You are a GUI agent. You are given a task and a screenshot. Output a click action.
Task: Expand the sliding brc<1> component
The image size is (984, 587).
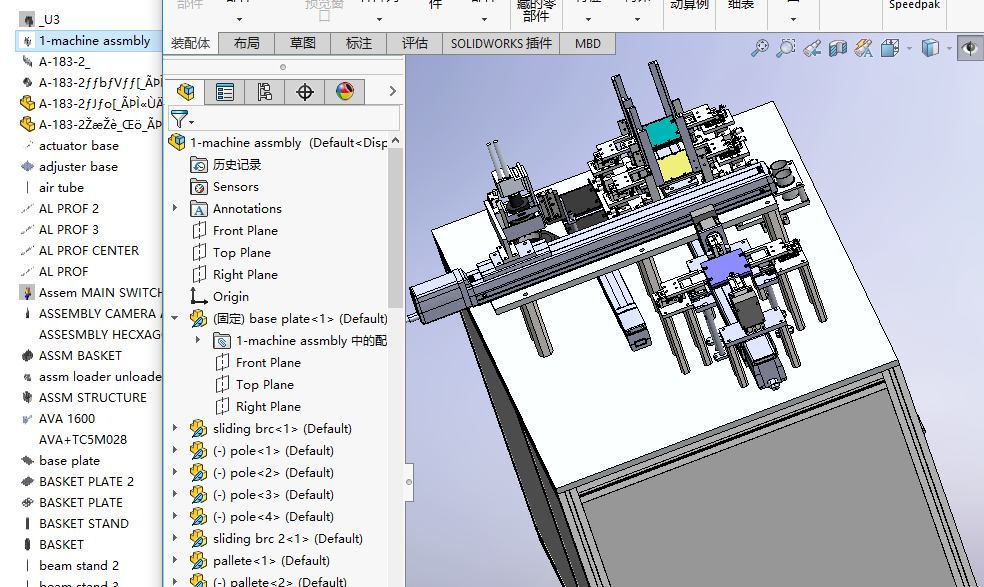coord(176,428)
